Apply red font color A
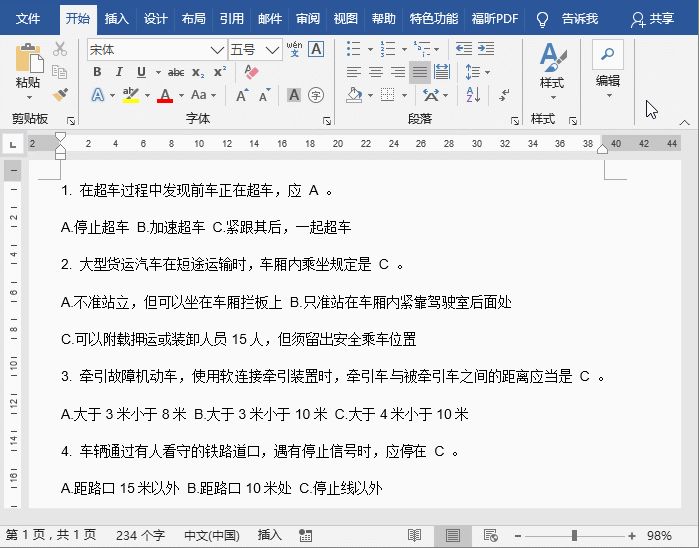The height and width of the screenshot is (548, 699). tap(165, 95)
